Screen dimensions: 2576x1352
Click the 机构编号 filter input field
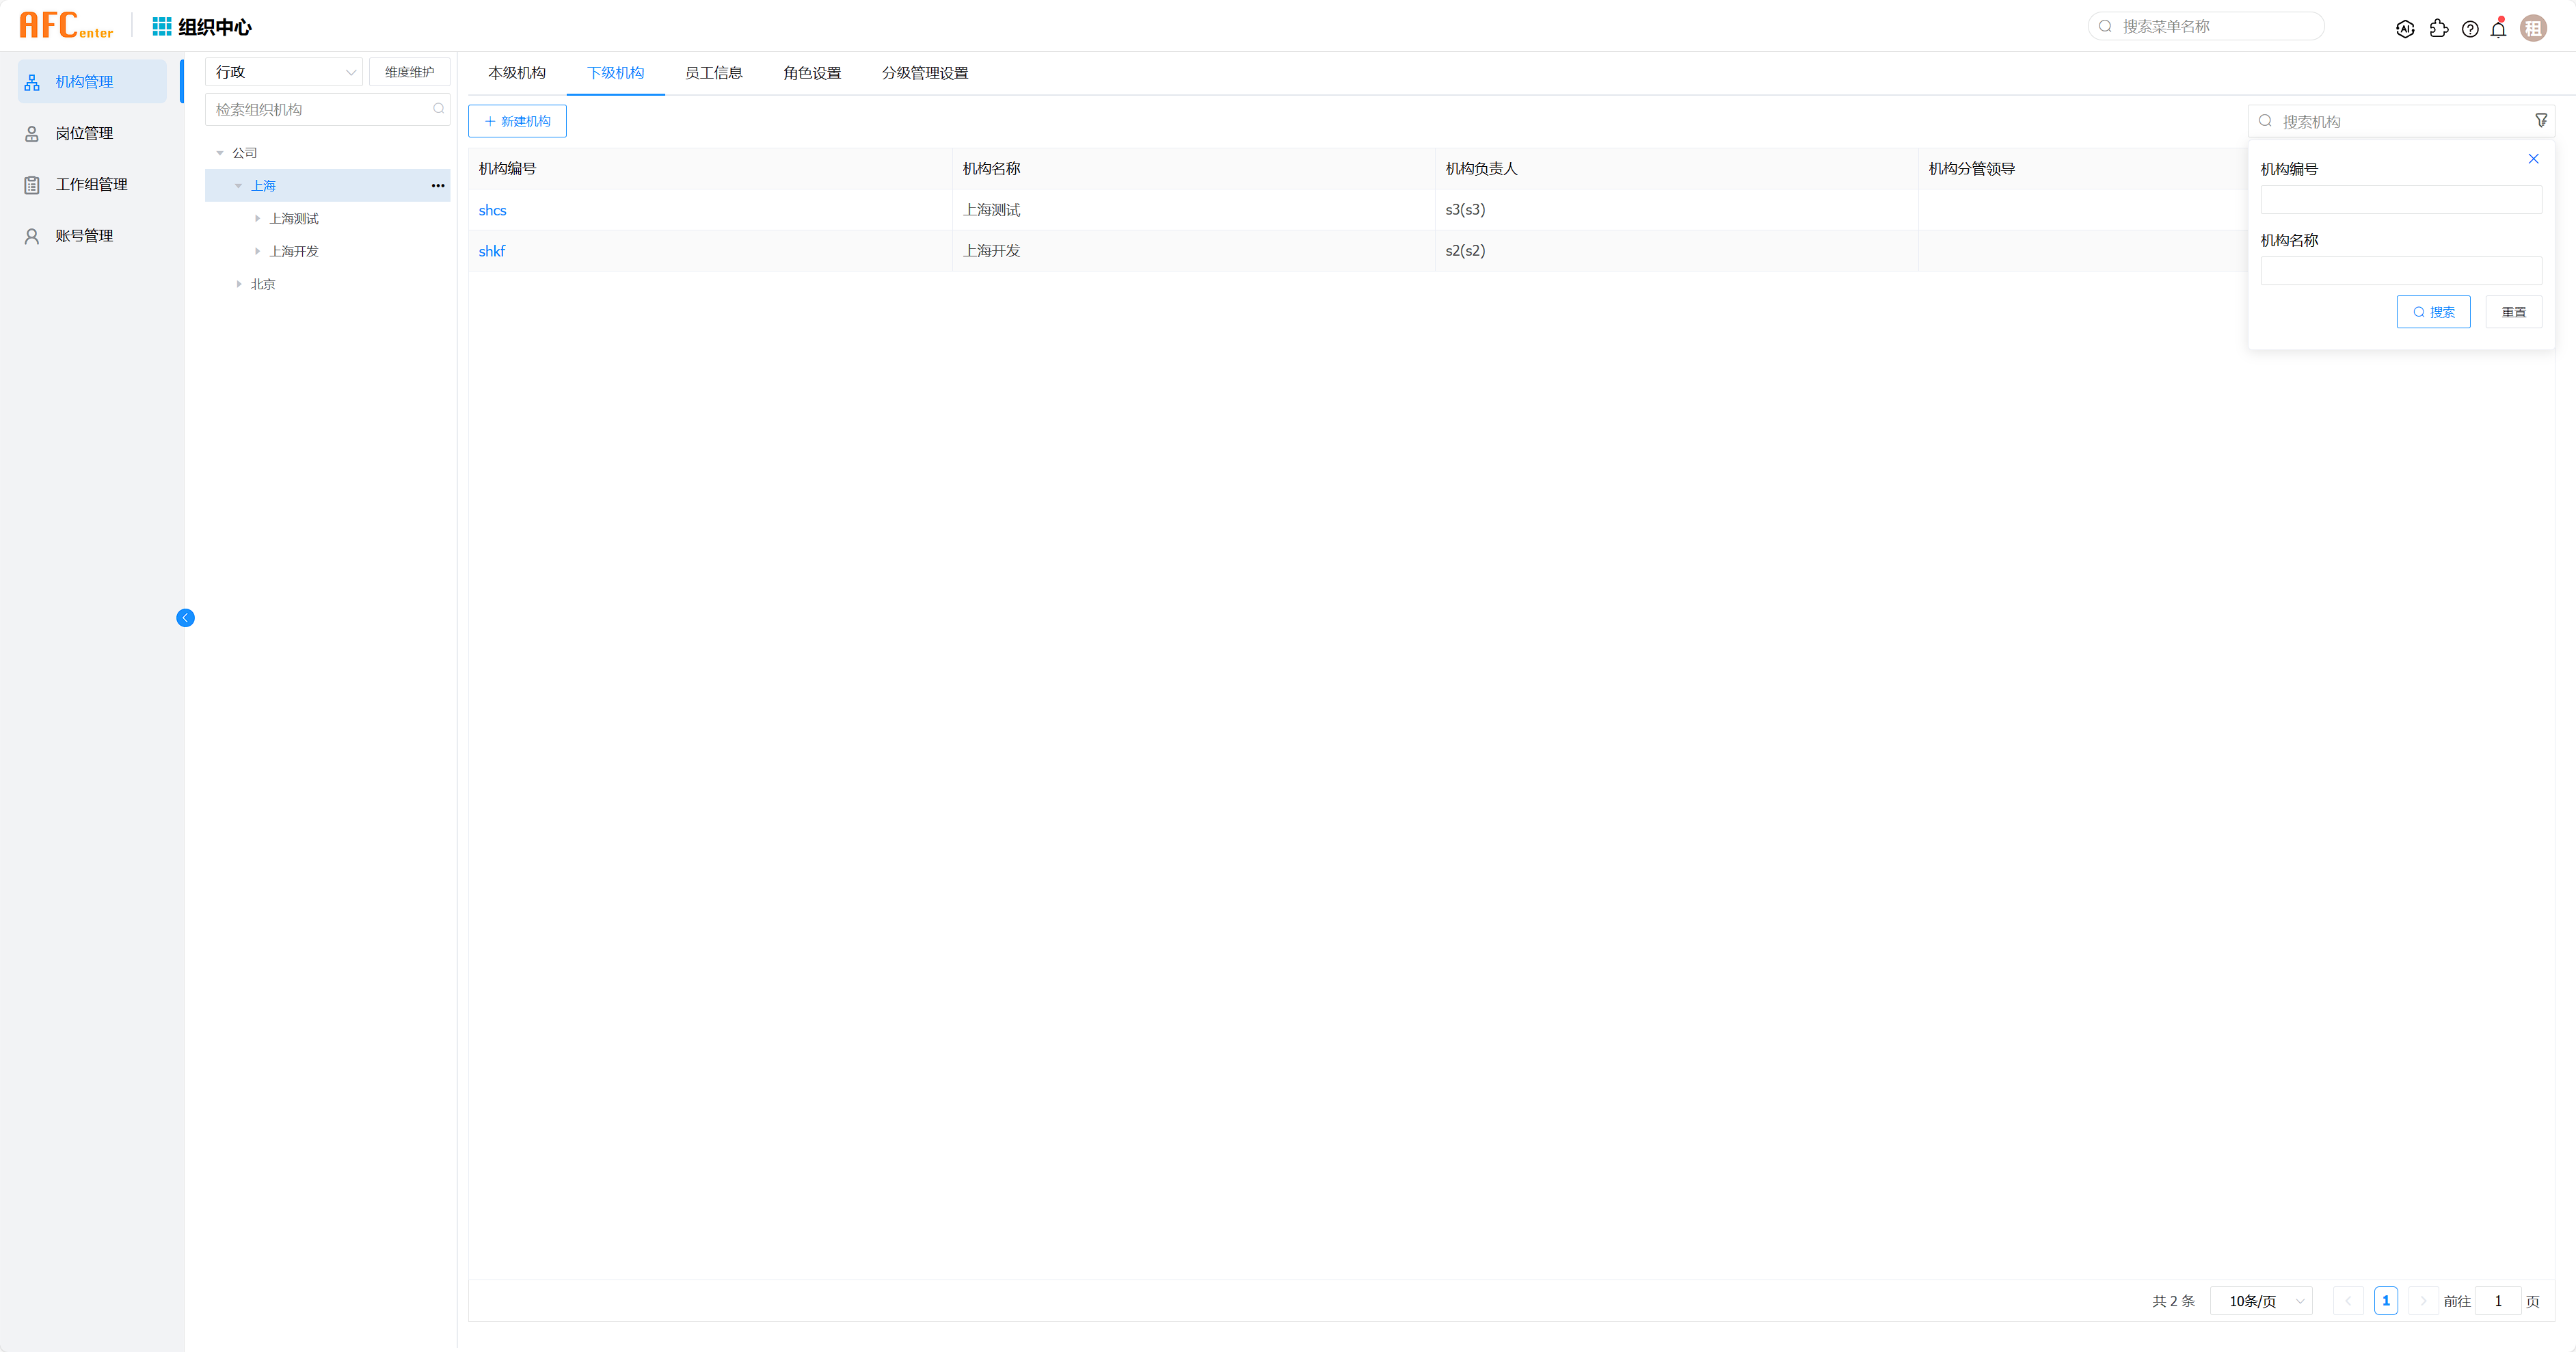(2400, 200)
